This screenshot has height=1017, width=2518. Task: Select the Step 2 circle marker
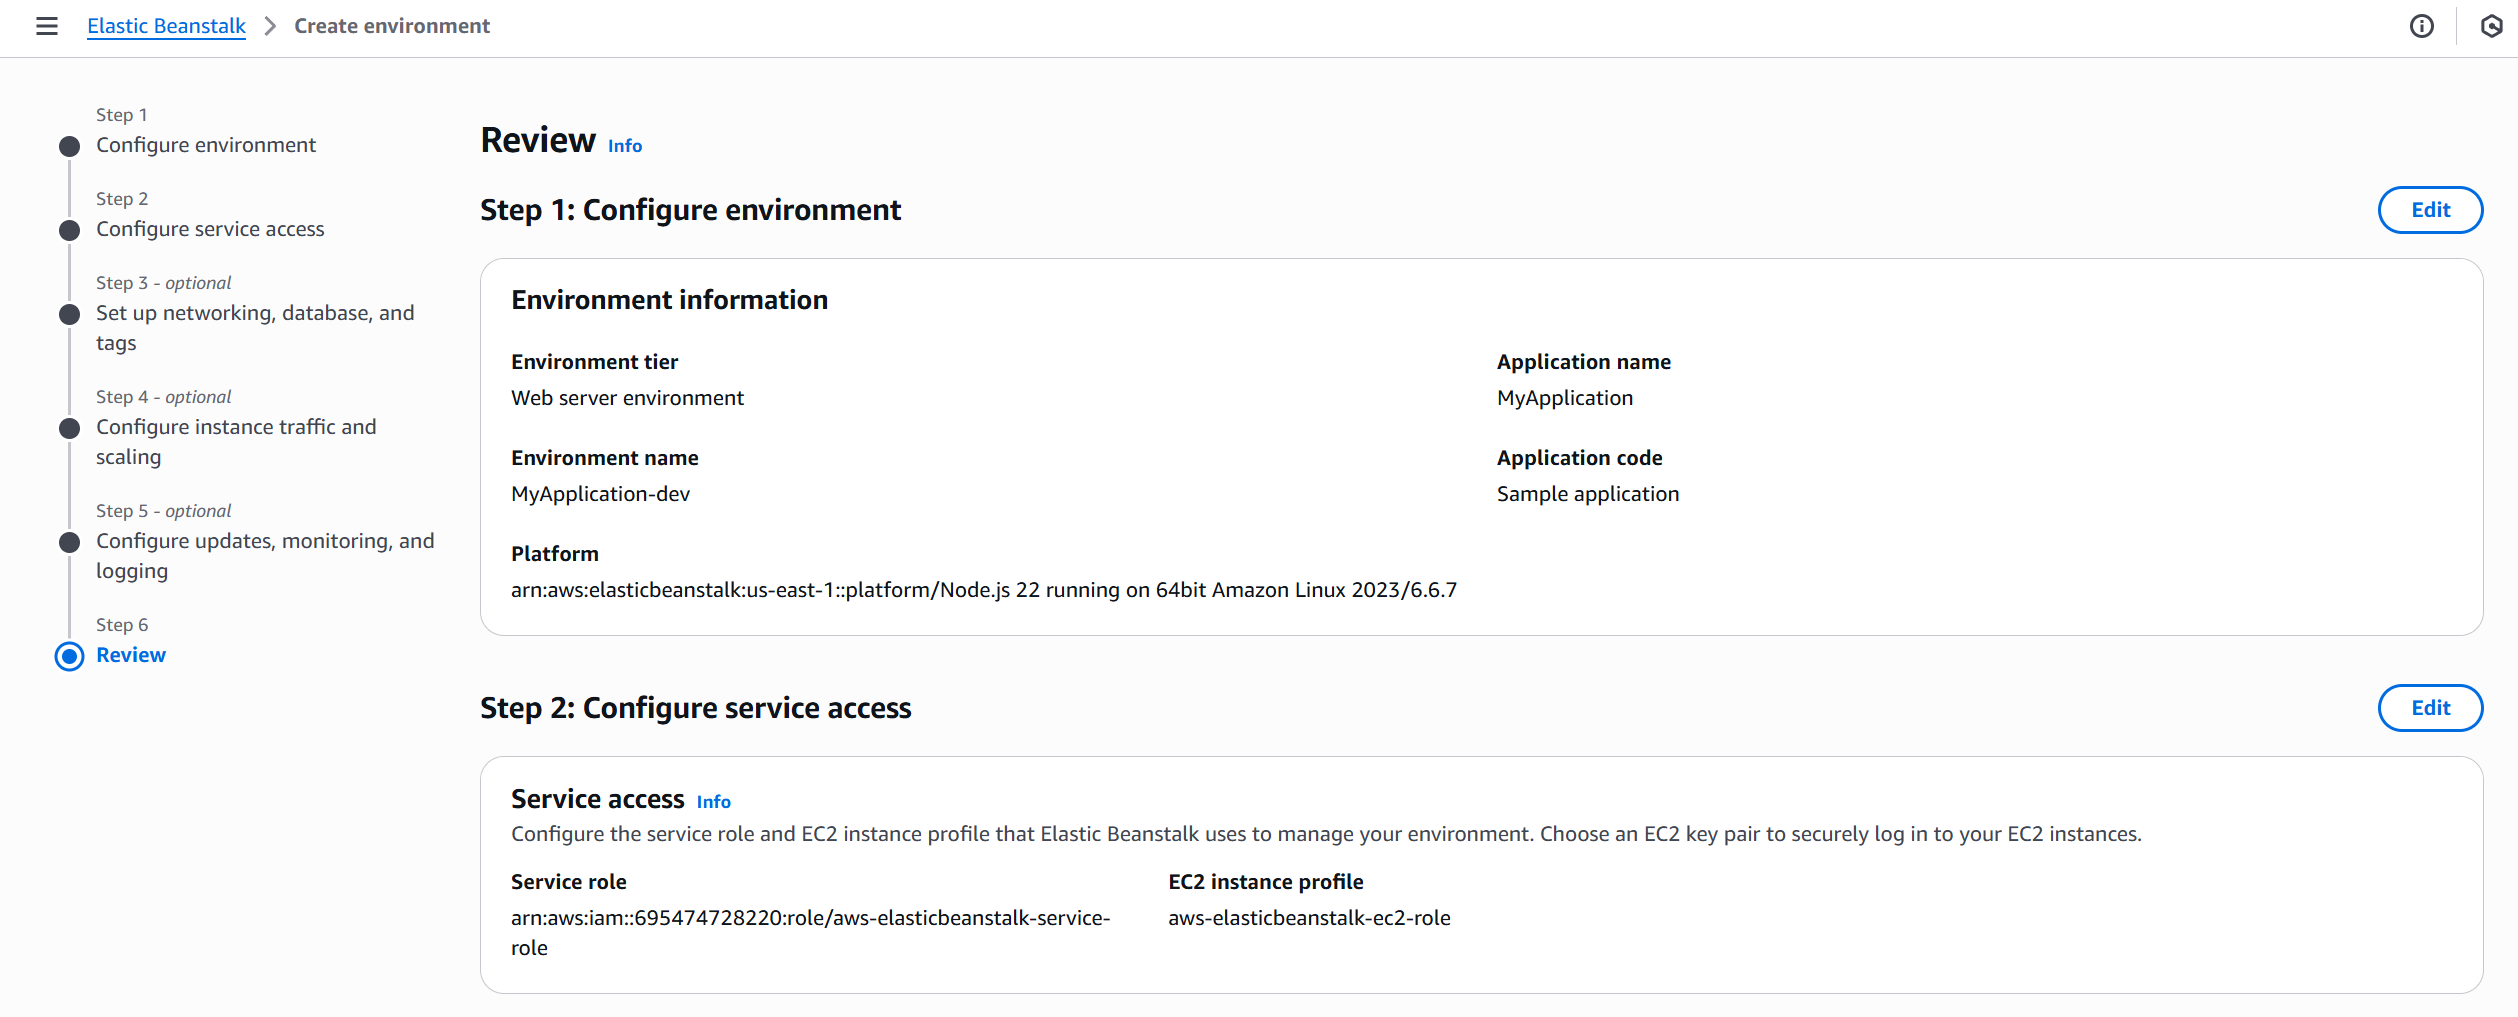click(69, 231)
